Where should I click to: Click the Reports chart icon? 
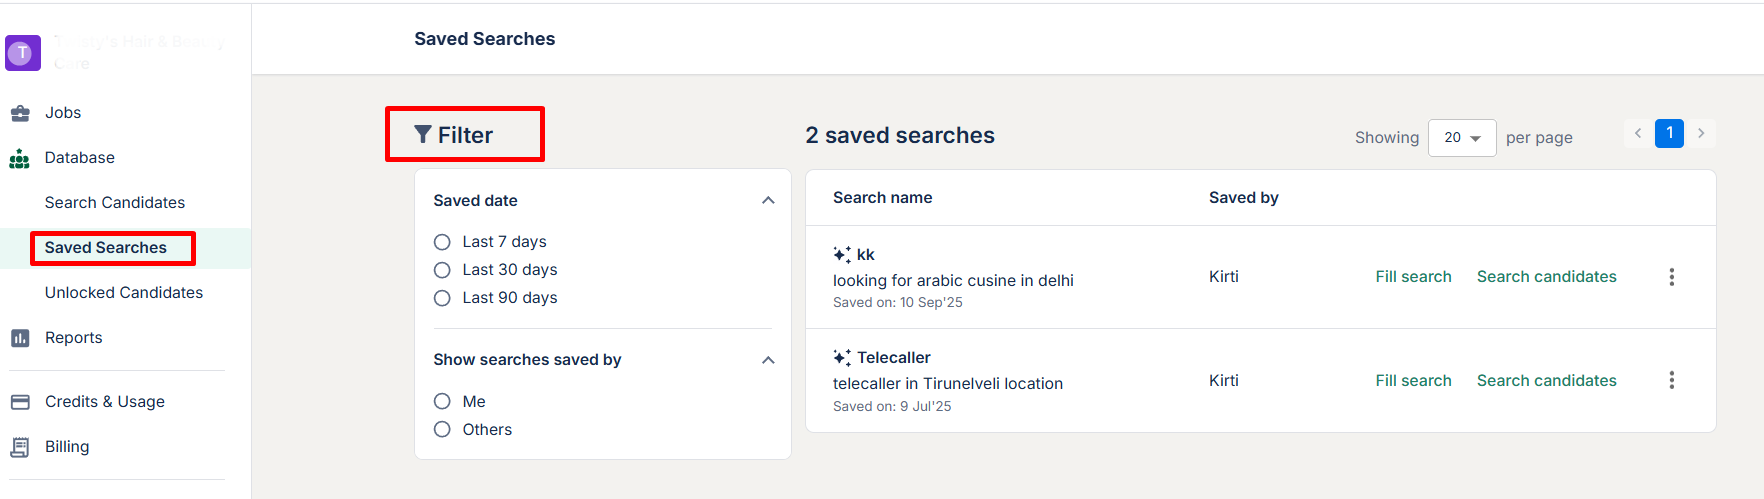[20, 338]
